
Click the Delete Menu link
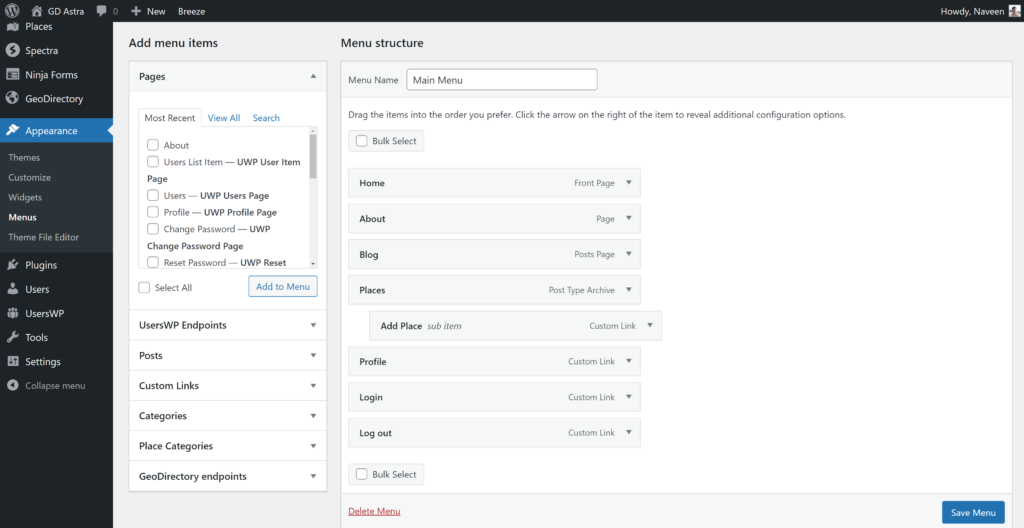tap(374, 511)
